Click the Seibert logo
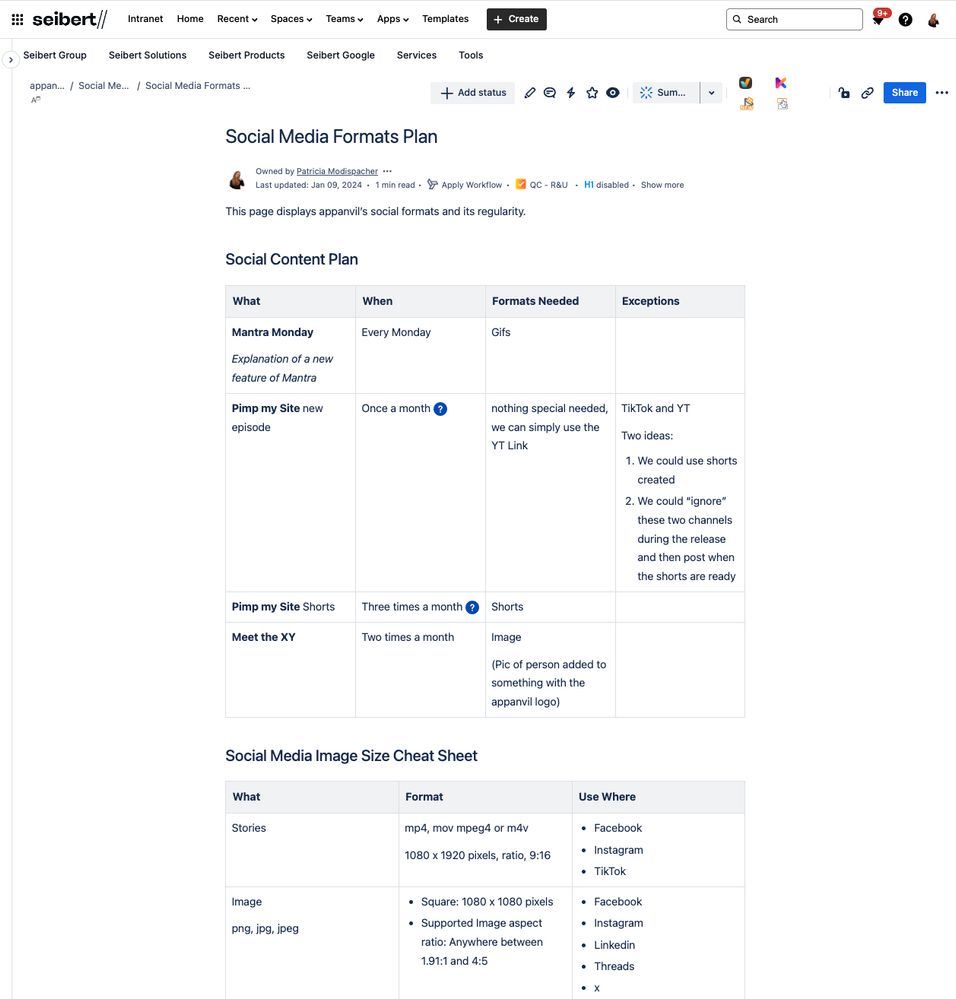Image resolution: width=956 pixels, height=999 pixels. pos(69,19)
